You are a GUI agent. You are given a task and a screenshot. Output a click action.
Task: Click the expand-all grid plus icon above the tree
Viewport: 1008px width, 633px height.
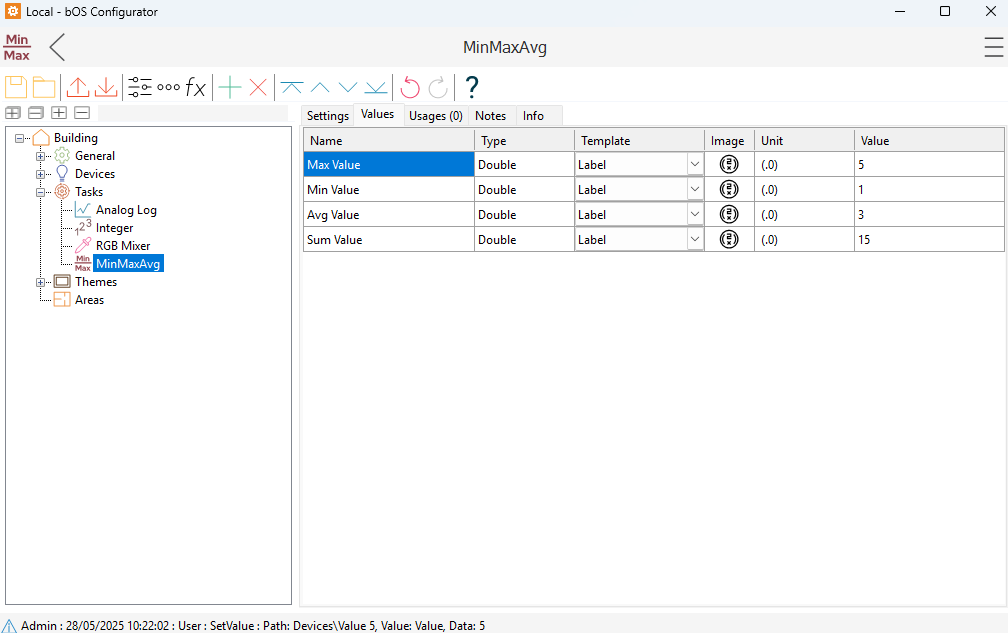coord(13,113)
